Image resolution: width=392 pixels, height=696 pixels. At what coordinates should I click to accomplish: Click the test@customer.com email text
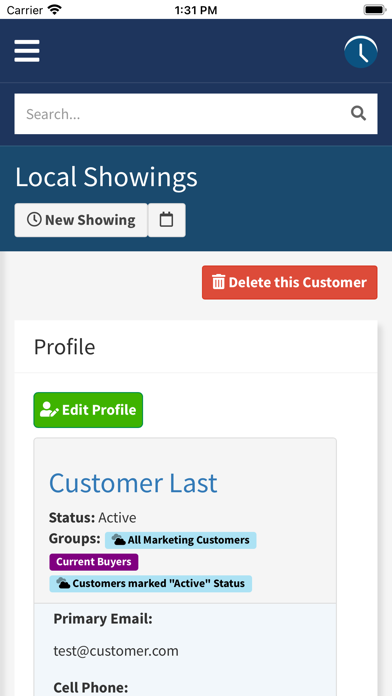[116, 651]
